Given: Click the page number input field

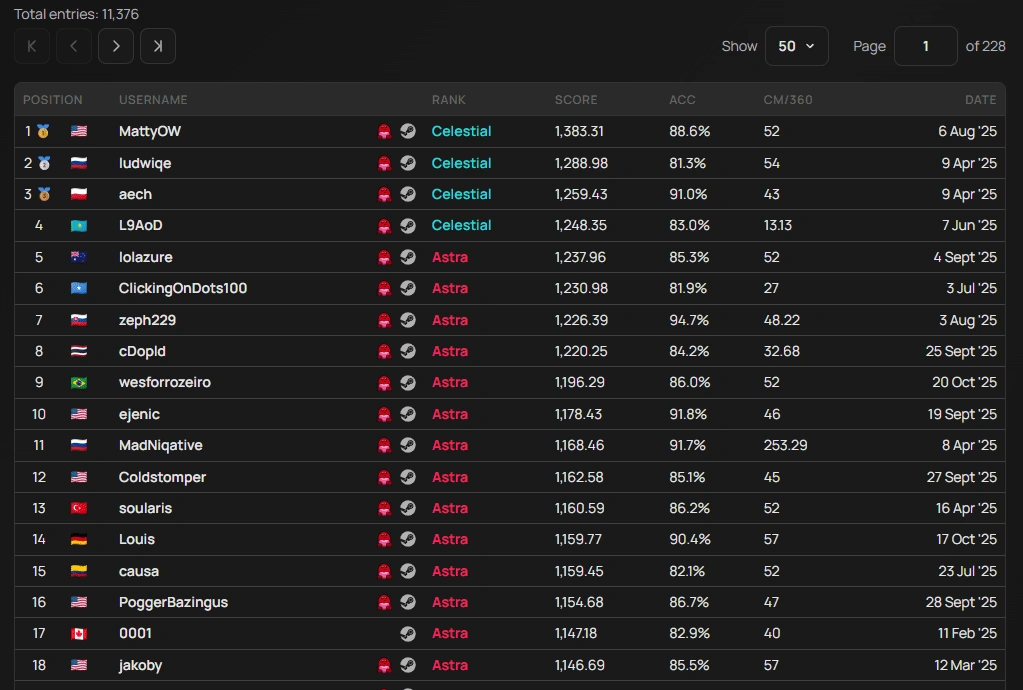Looking at the screenshot, I should pyautogui.click(x=925, y=46).
